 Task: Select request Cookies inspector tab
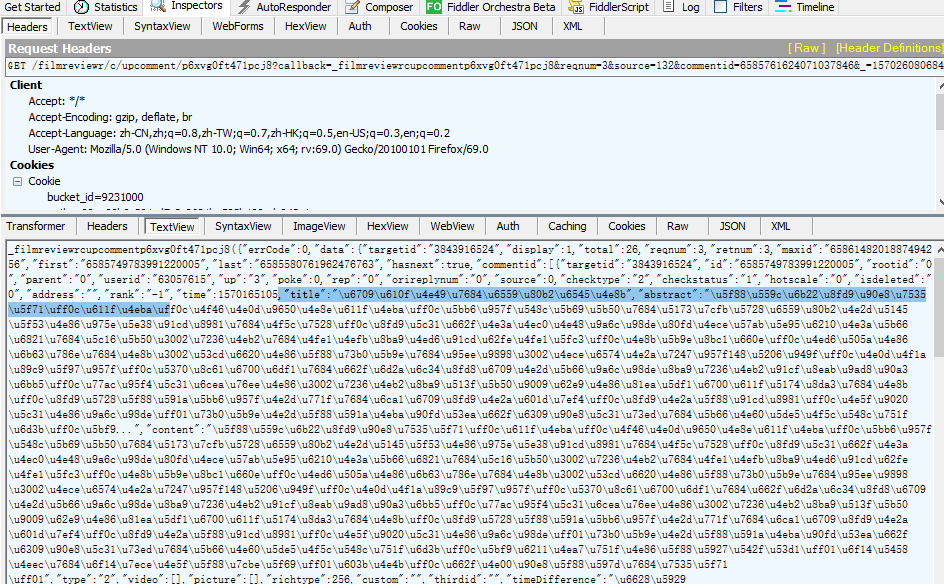point(418,26)
